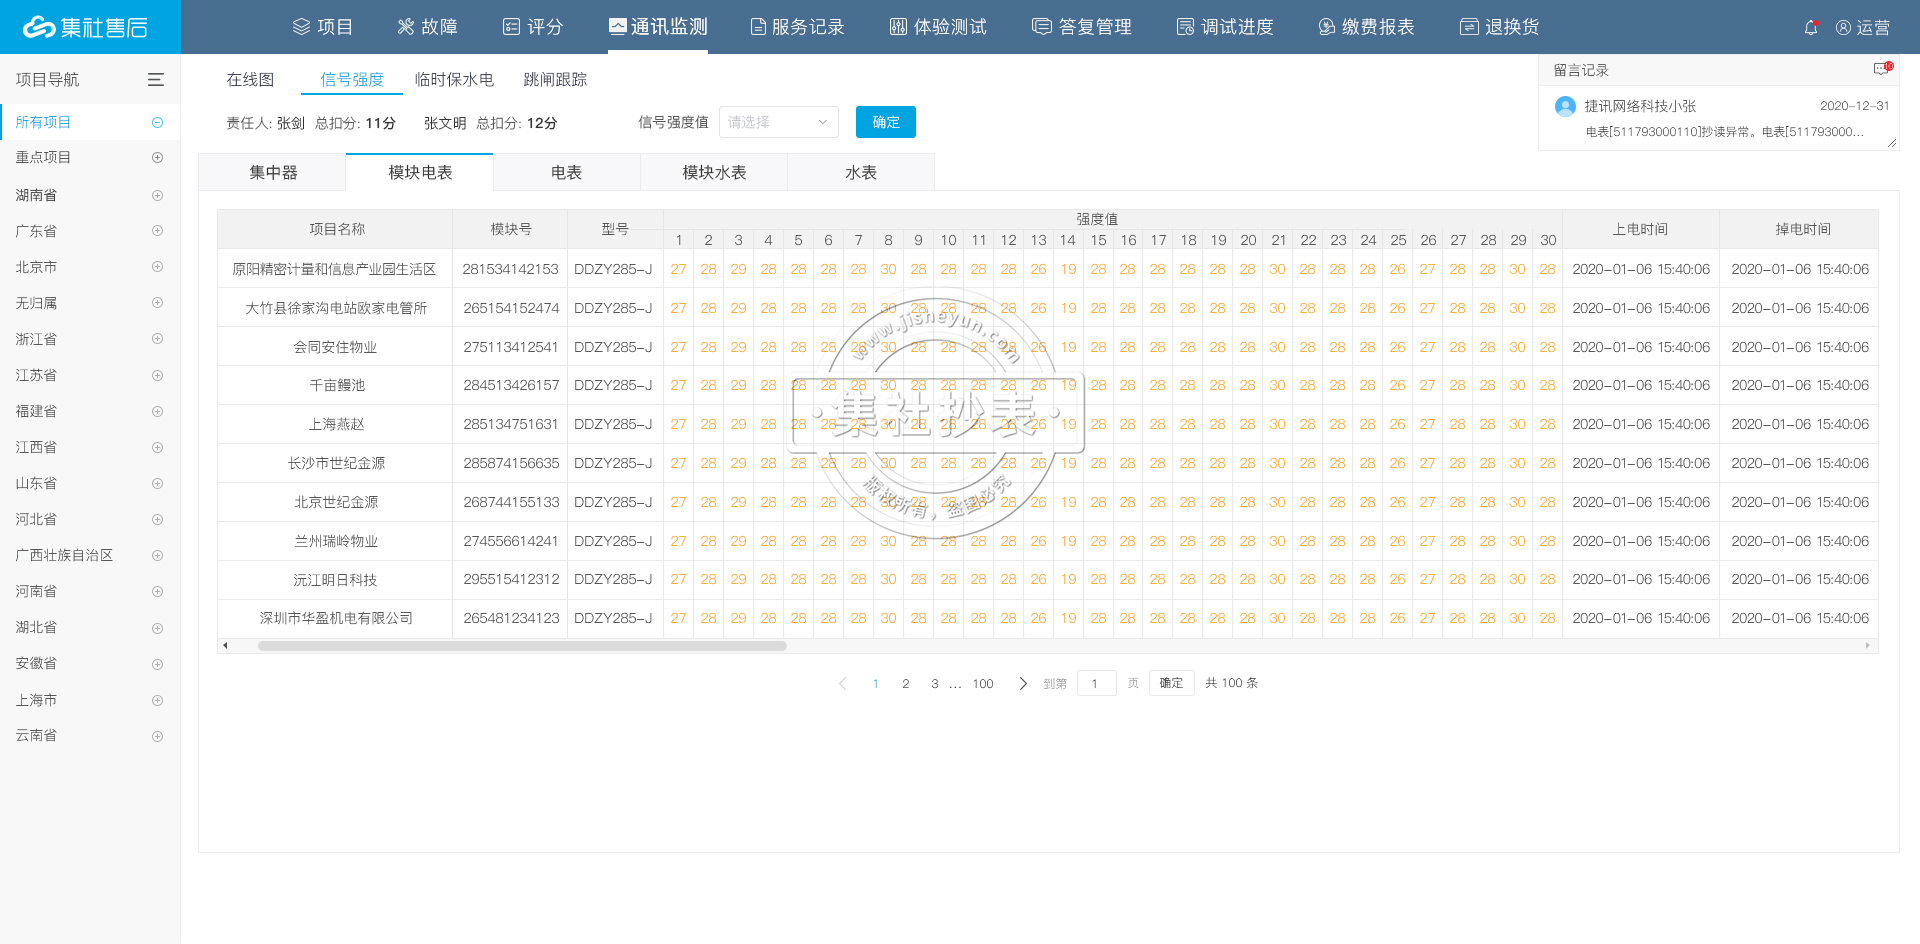
Task: Click the message icon in 留言记录 panel
Action: click(x=1878, y=69)
